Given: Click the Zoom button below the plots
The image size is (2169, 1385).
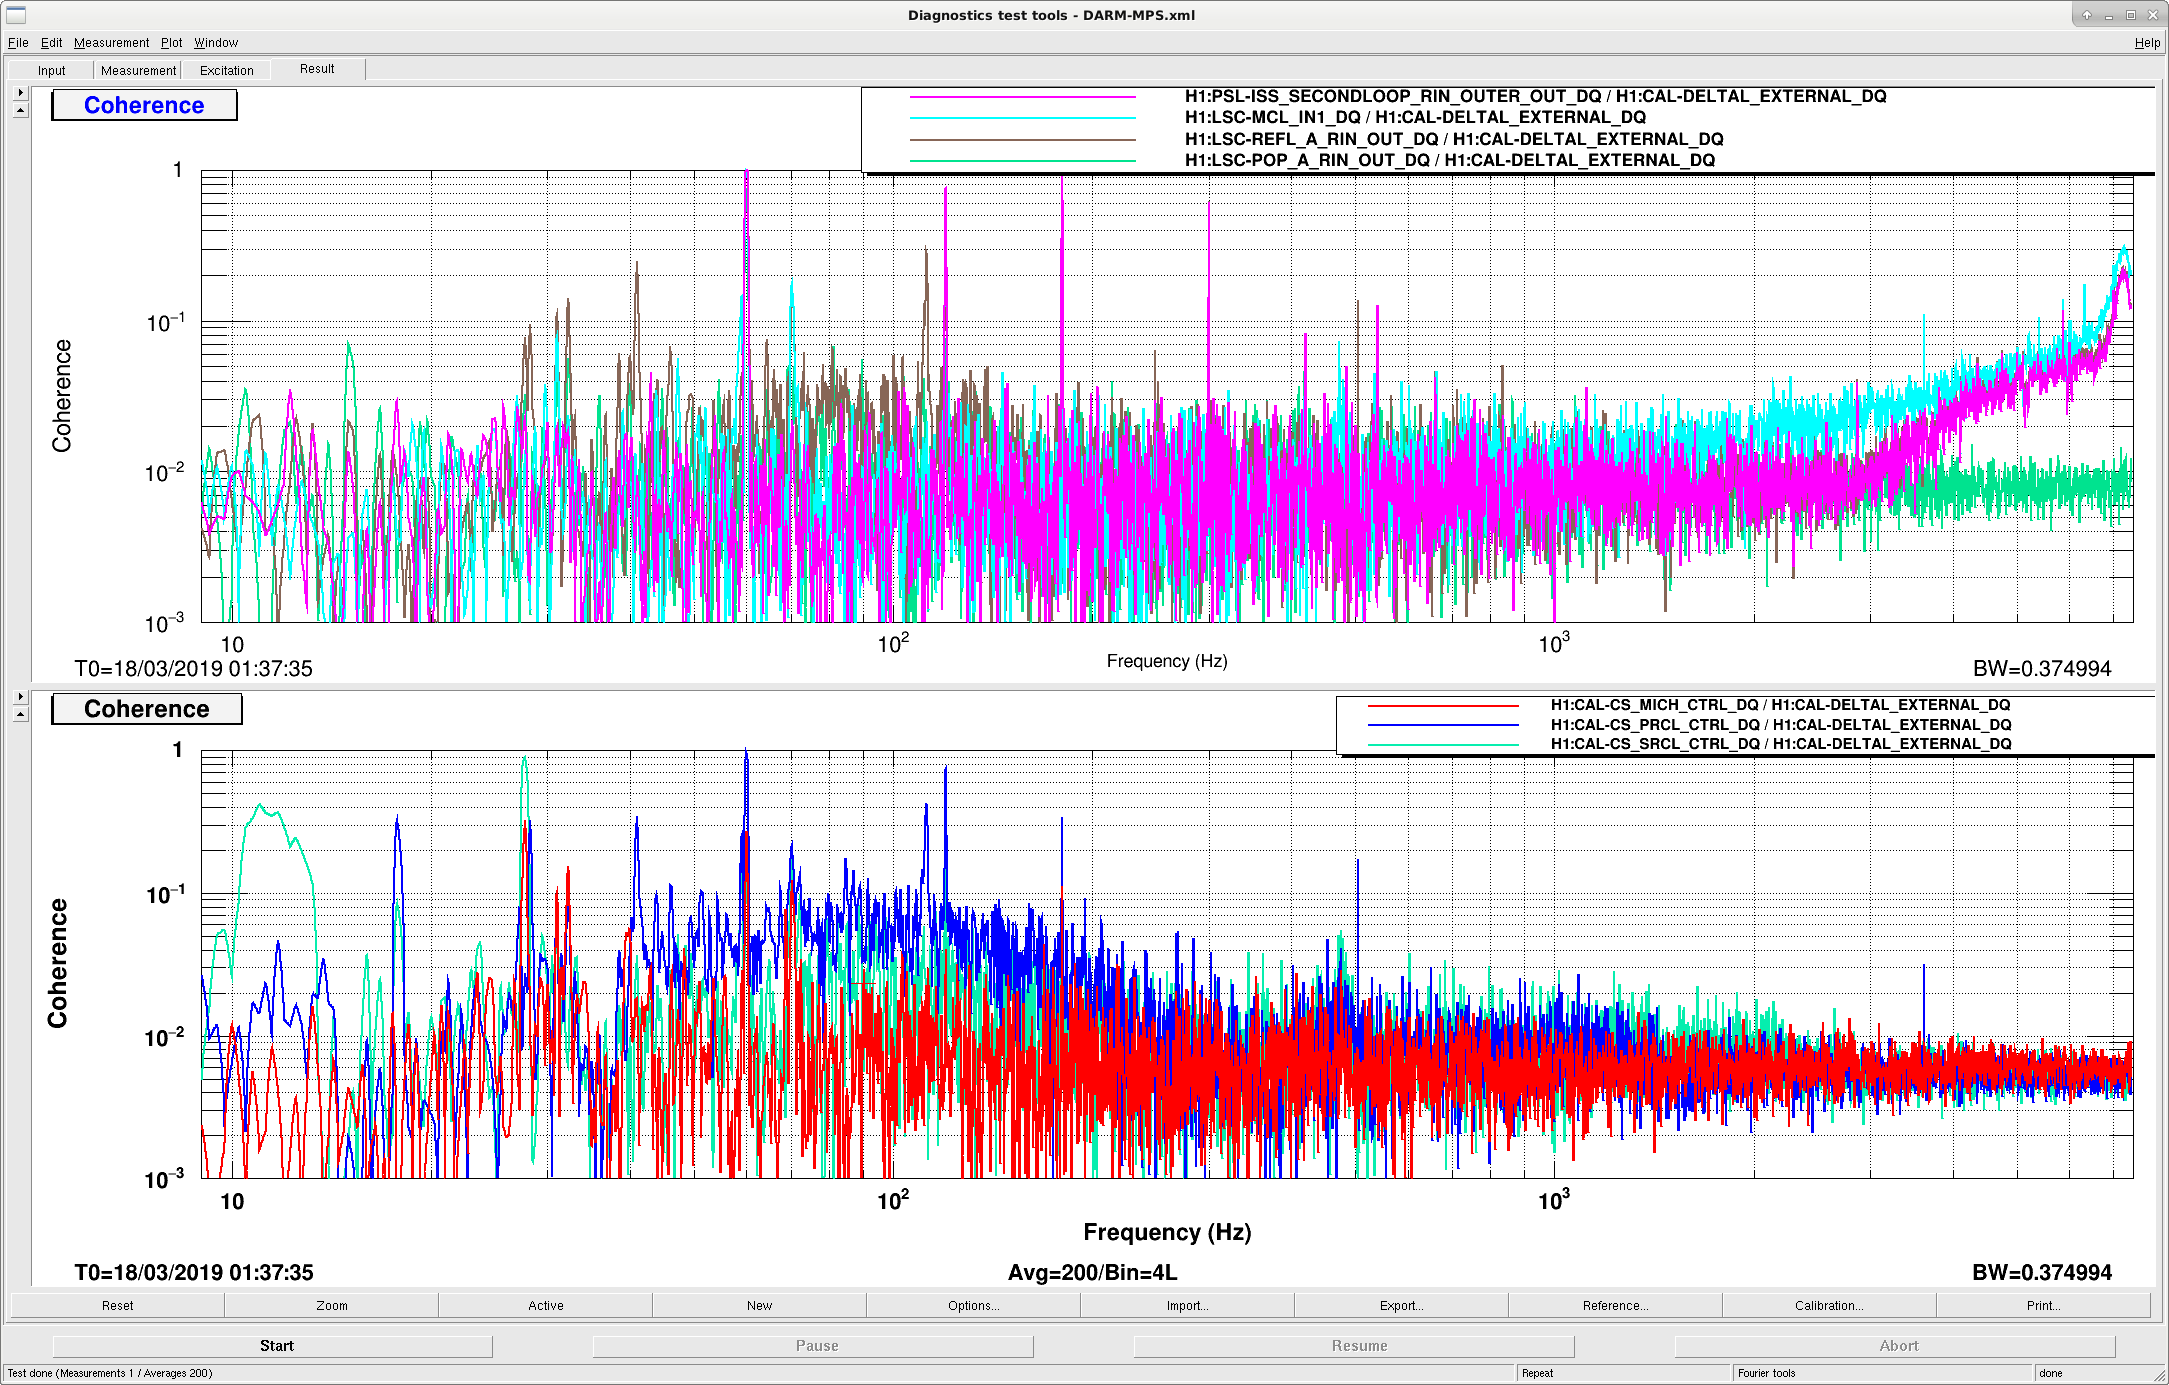Looking at the screenshot, I should pos(331,1306).
